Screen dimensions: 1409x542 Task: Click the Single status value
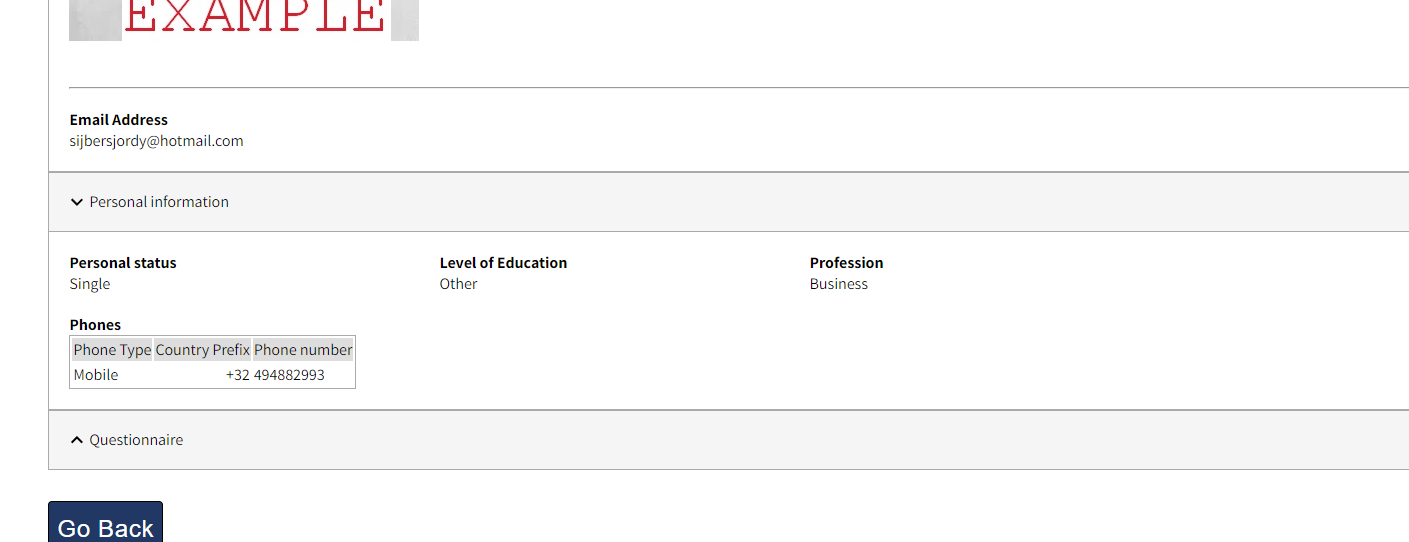pos(90,284)
